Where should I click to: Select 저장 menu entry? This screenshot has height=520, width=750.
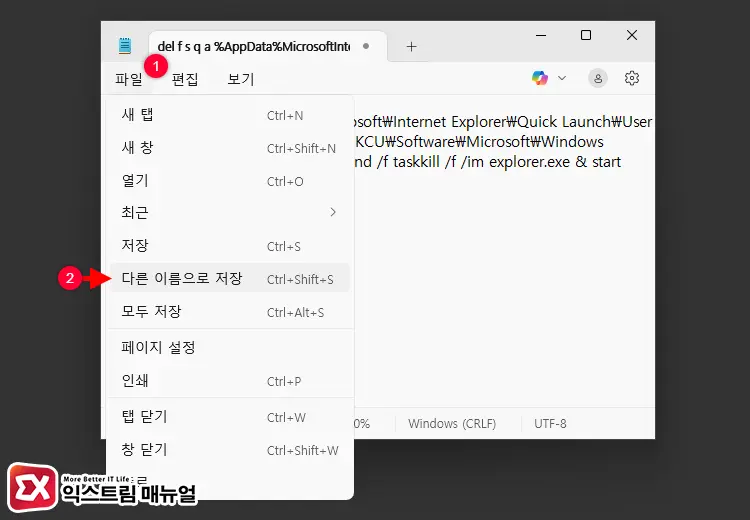coord(230,246)
